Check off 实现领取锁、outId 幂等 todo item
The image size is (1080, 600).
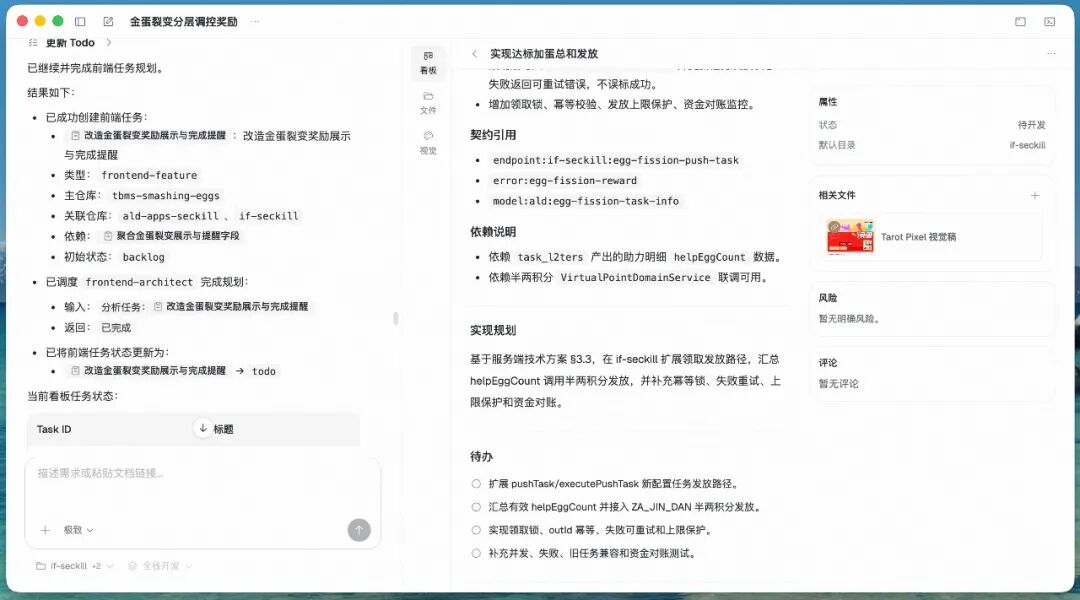point(476,530)
